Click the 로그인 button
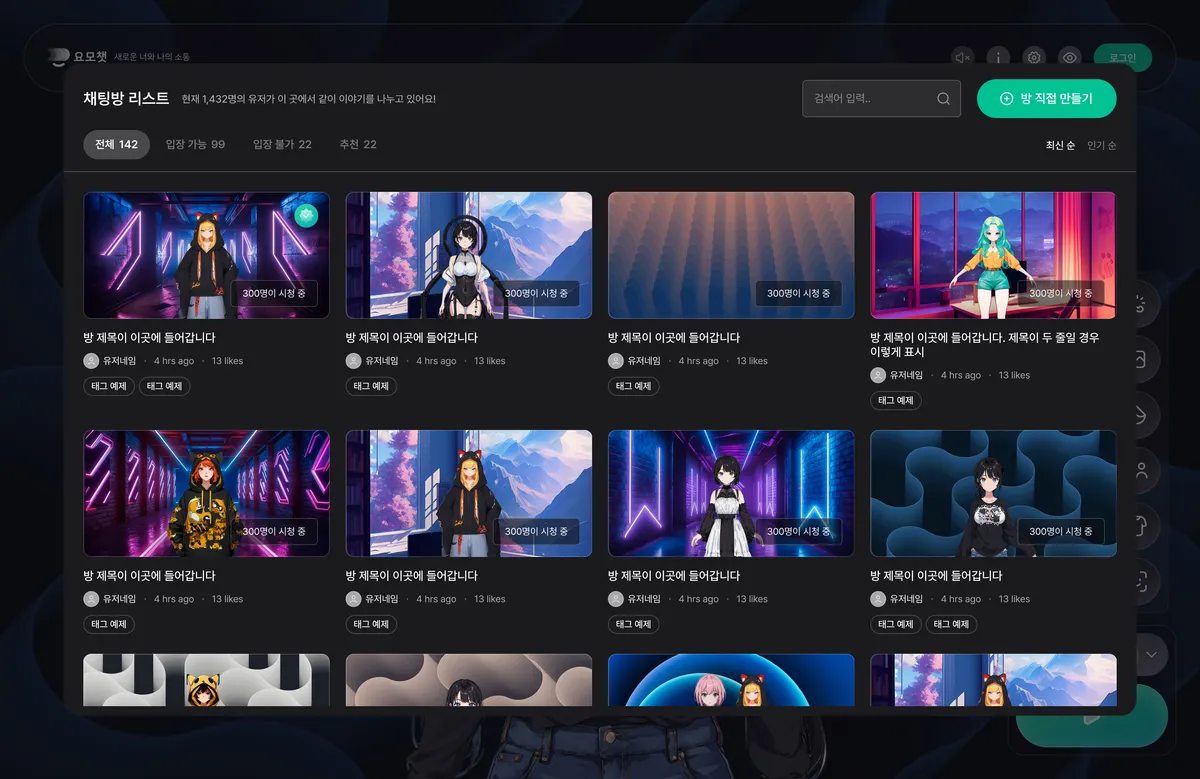 pyautogui.click(x=1122, y=57)
